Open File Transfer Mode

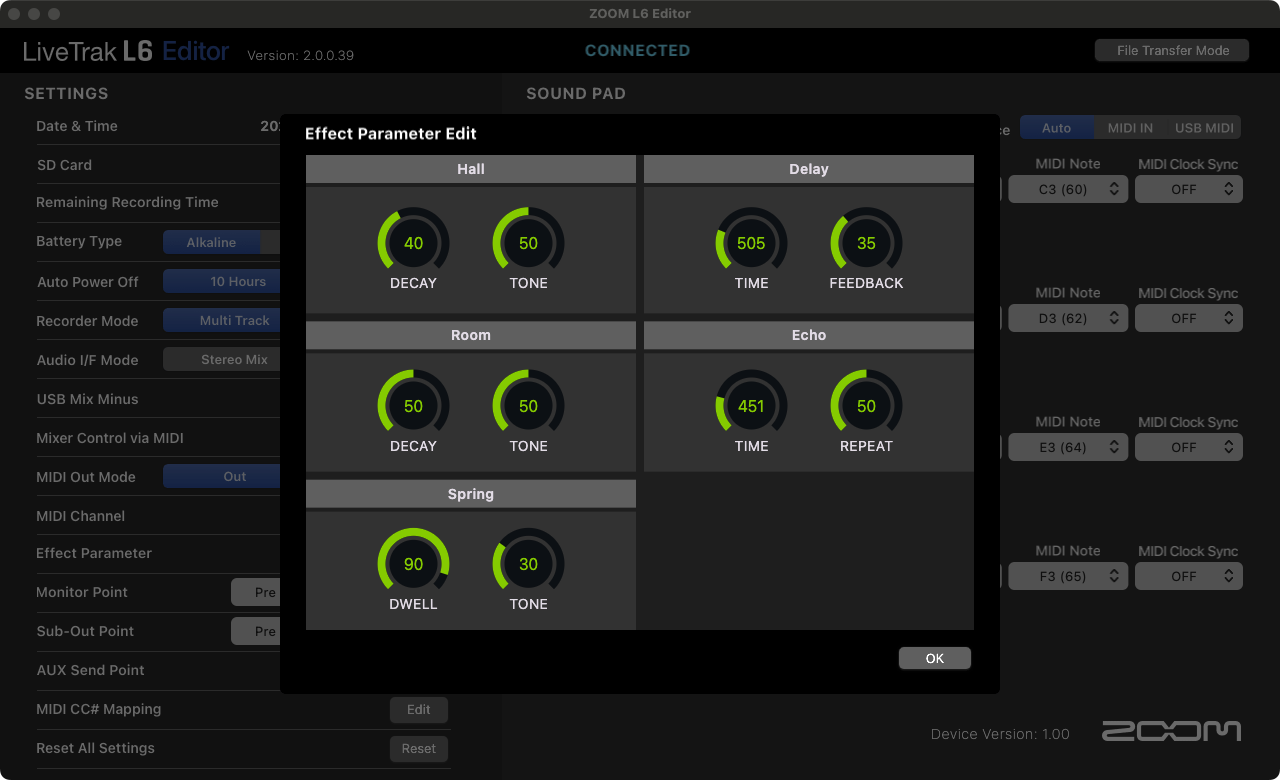click(1172, 51)
